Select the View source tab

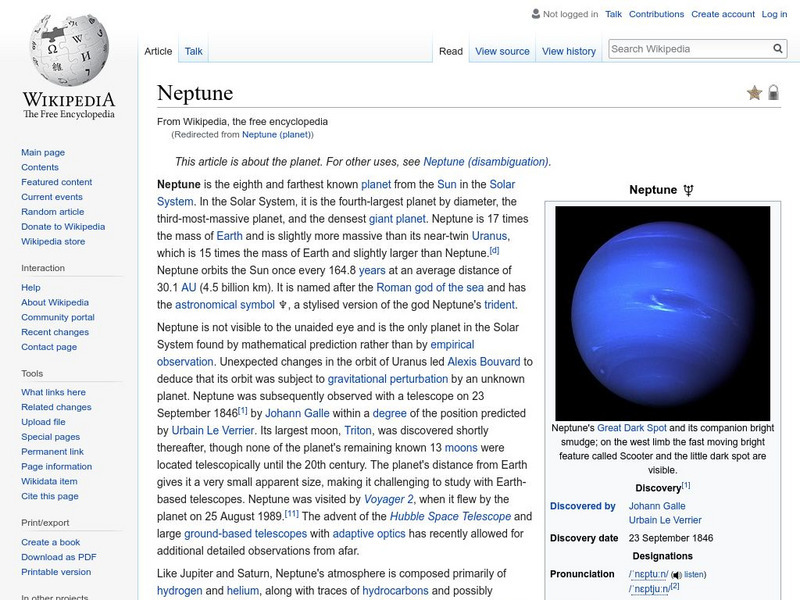501,50
